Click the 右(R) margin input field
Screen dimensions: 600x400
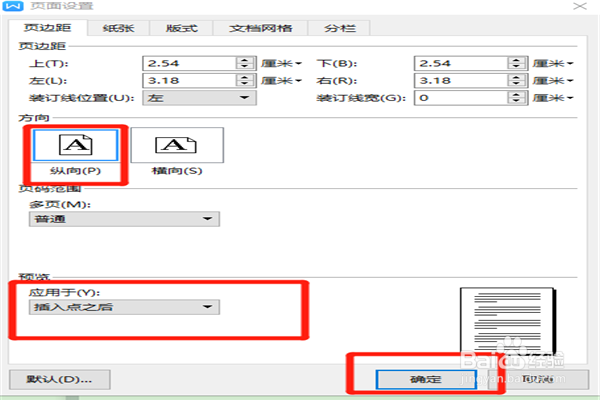click(x=461, y=80)
